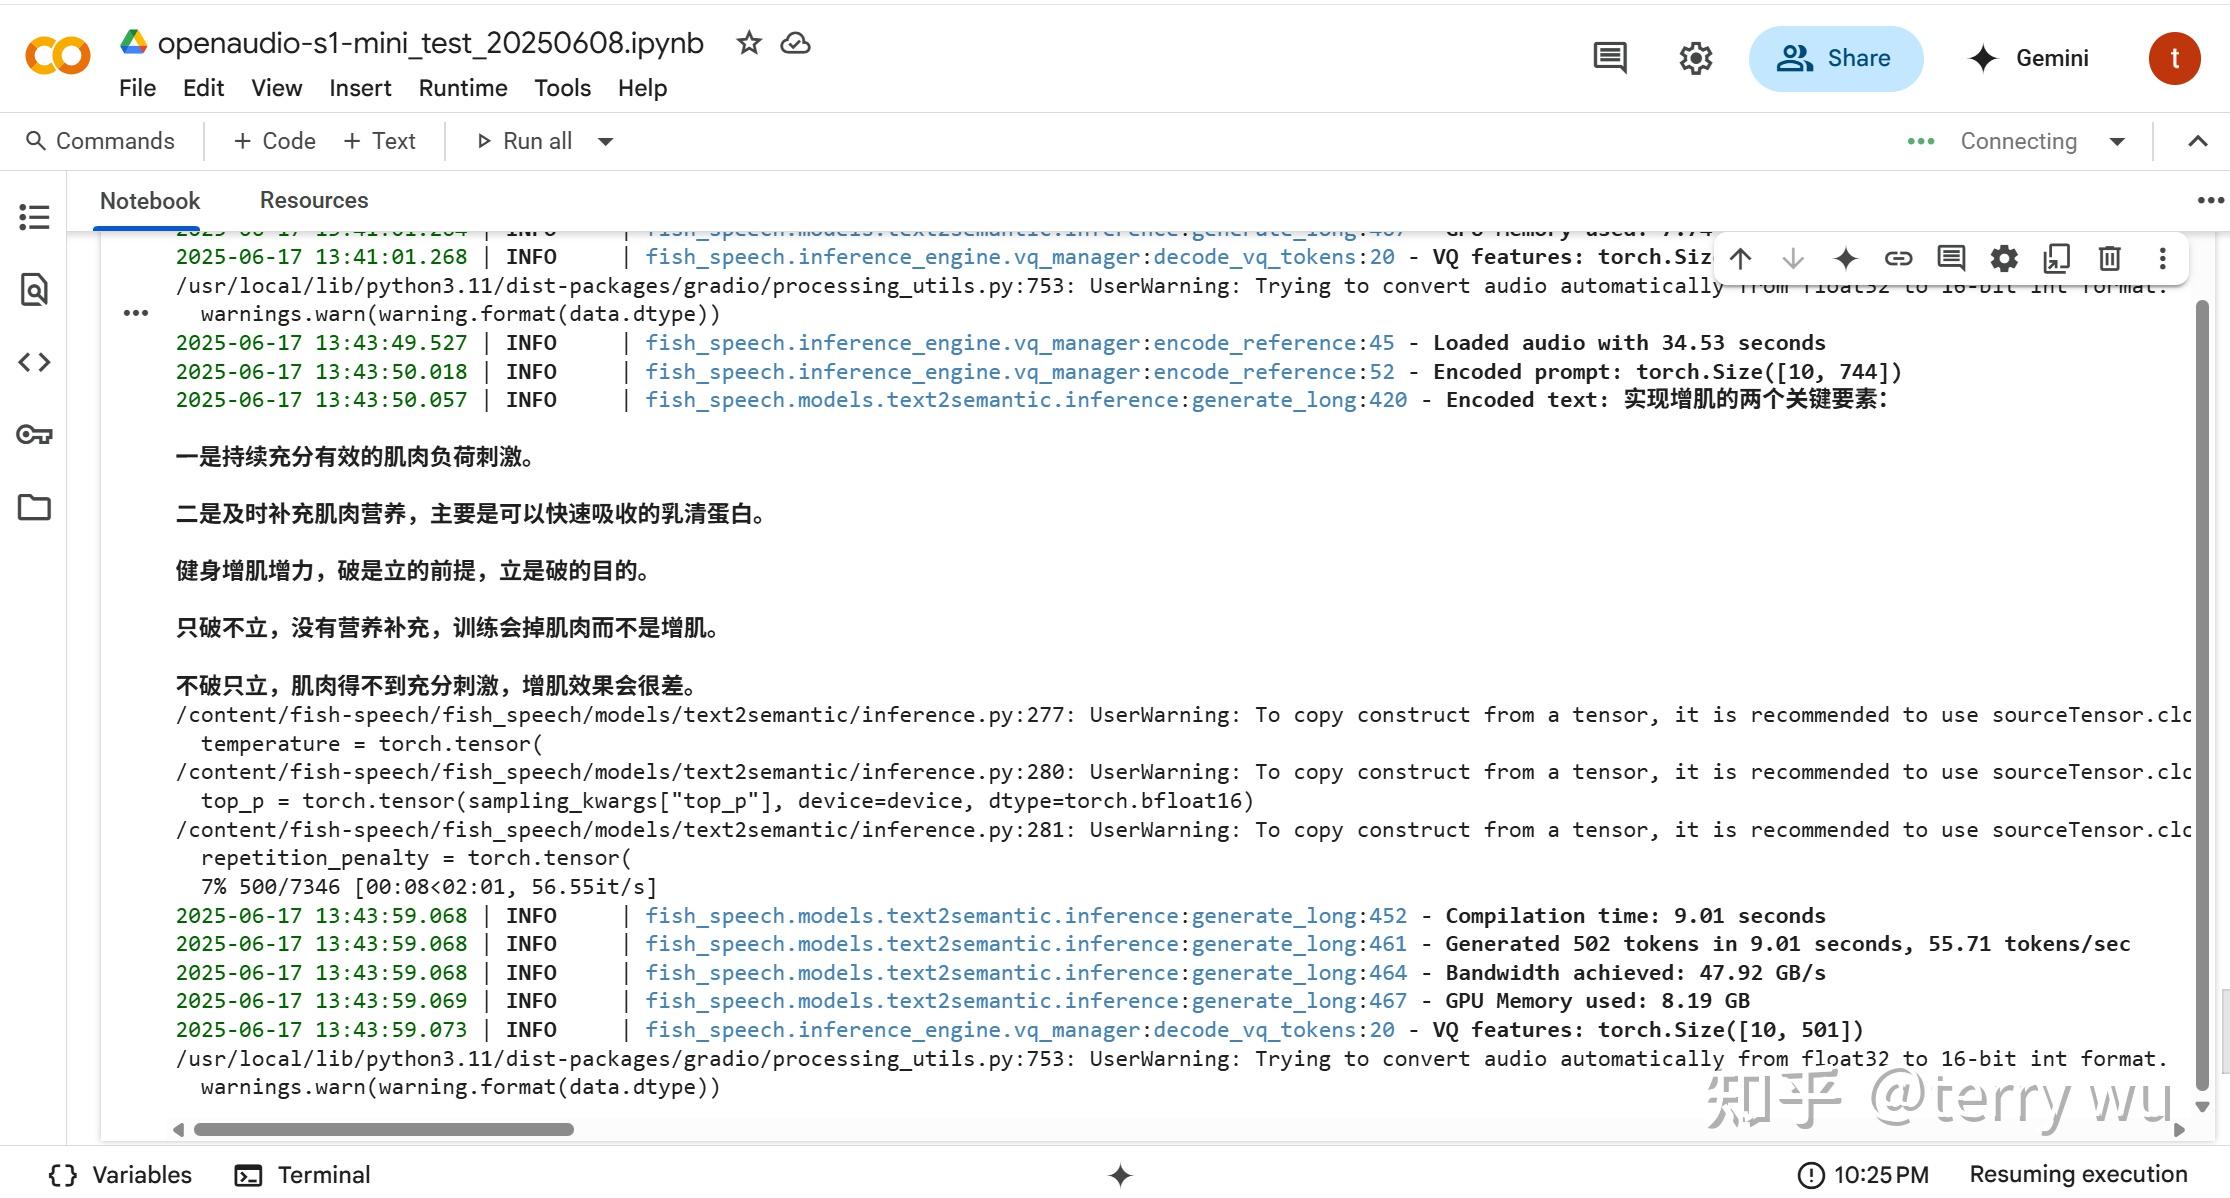Switch to Resources tab

(314, 200)
